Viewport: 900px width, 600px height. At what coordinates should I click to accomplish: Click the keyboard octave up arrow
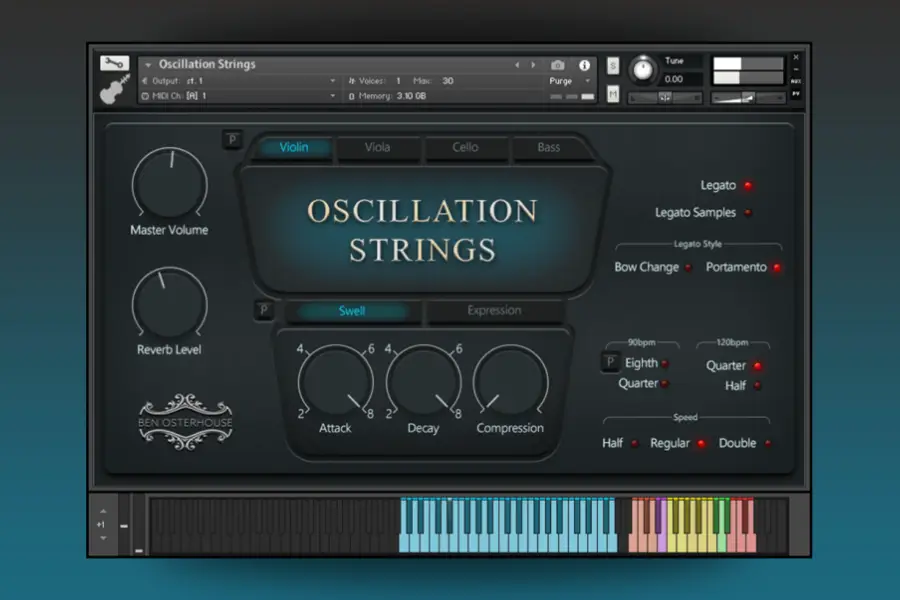pyautogui.click(x=103, y=511)
